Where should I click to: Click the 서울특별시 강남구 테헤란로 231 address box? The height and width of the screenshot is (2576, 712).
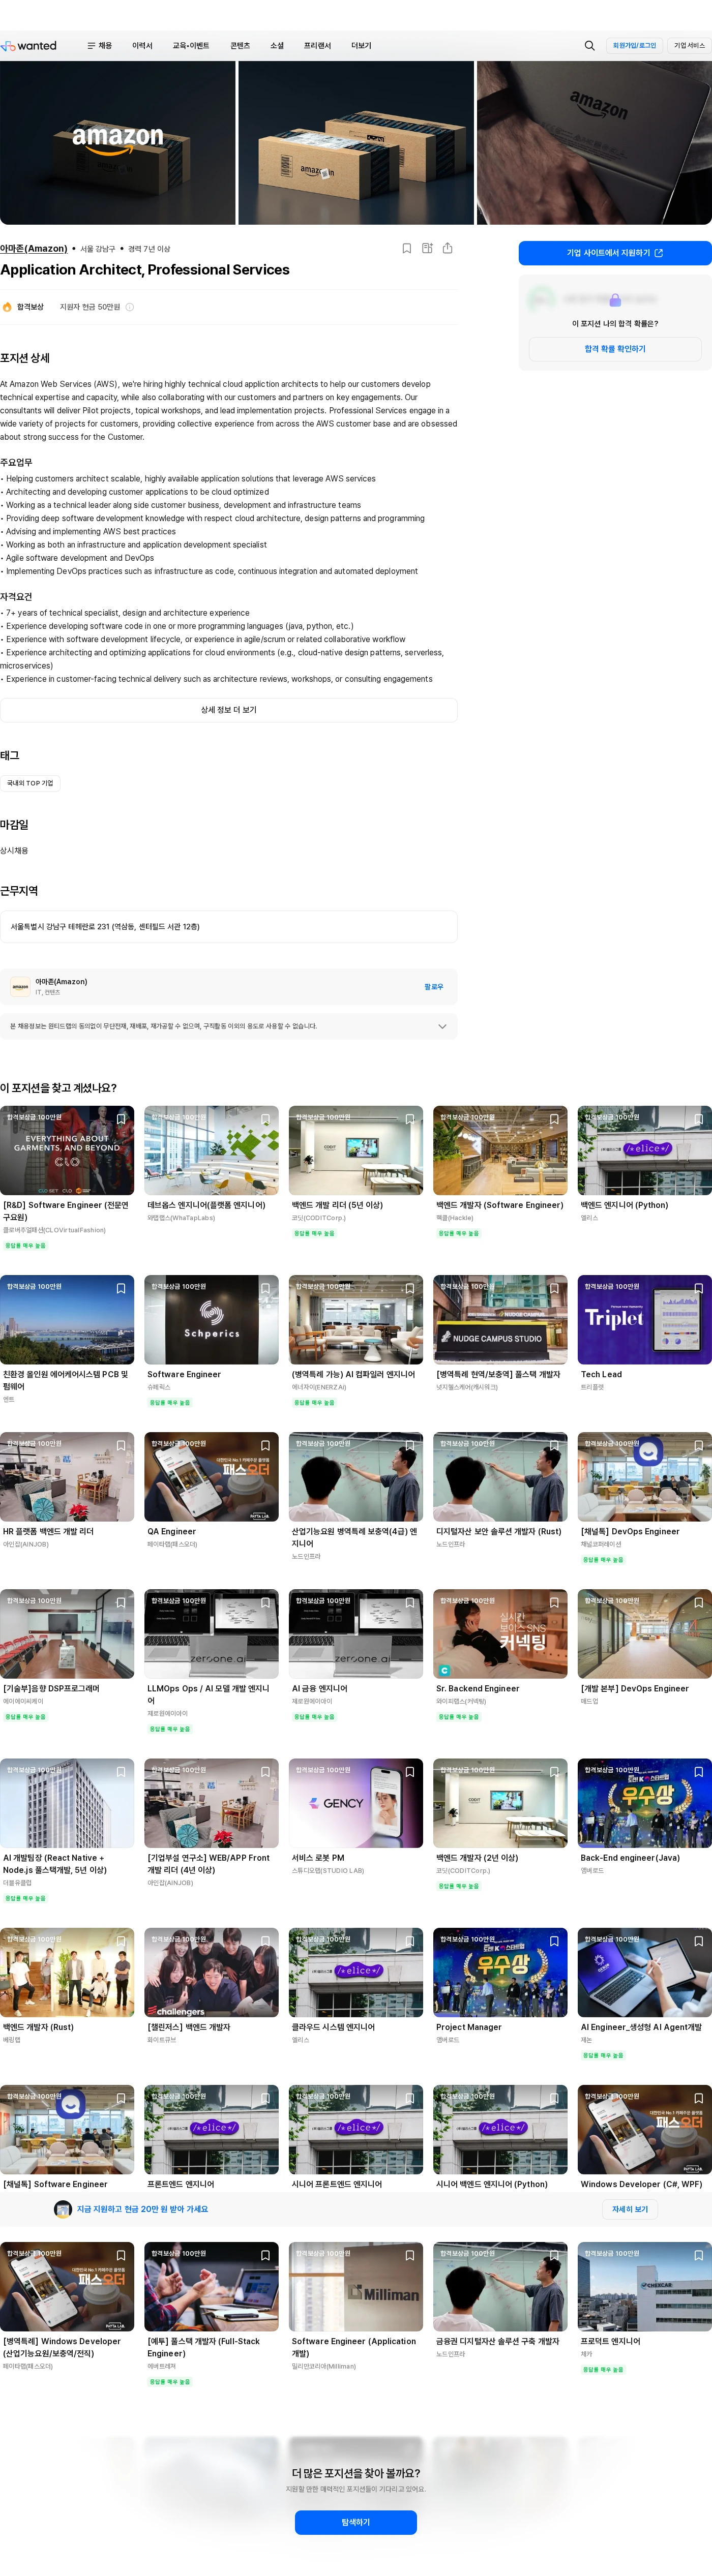[x=229, y=927]
